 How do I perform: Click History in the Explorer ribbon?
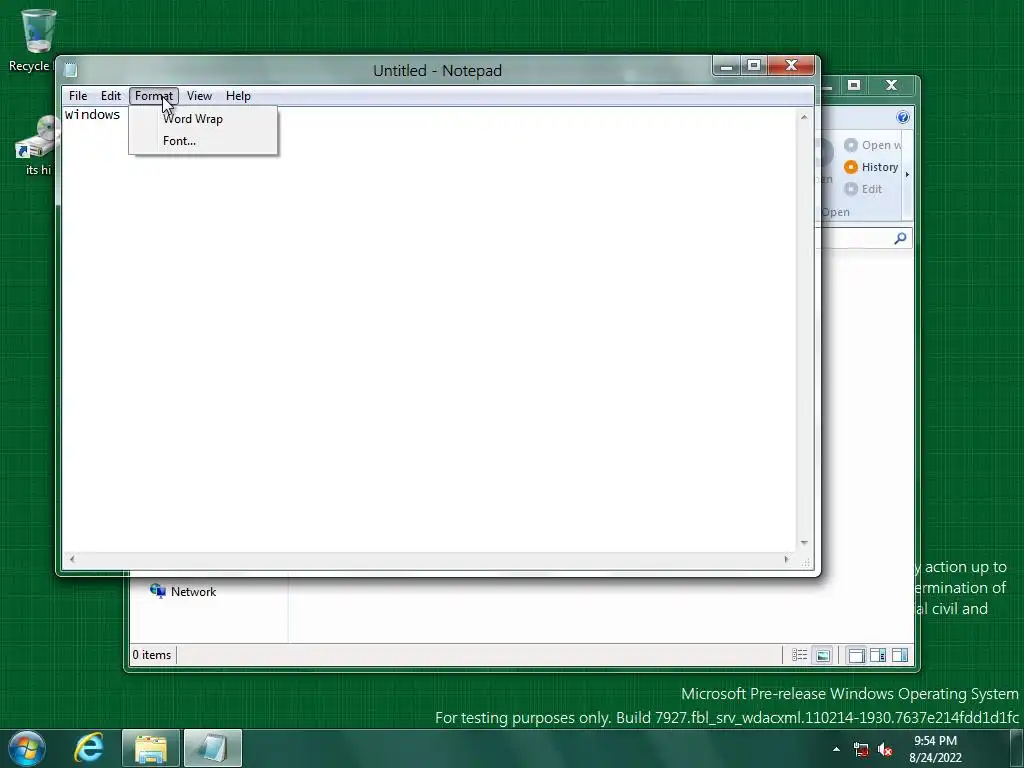872,167
